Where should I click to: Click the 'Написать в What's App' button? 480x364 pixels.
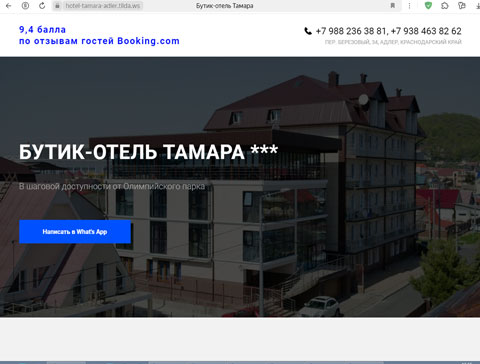click(x=75, y=232)
